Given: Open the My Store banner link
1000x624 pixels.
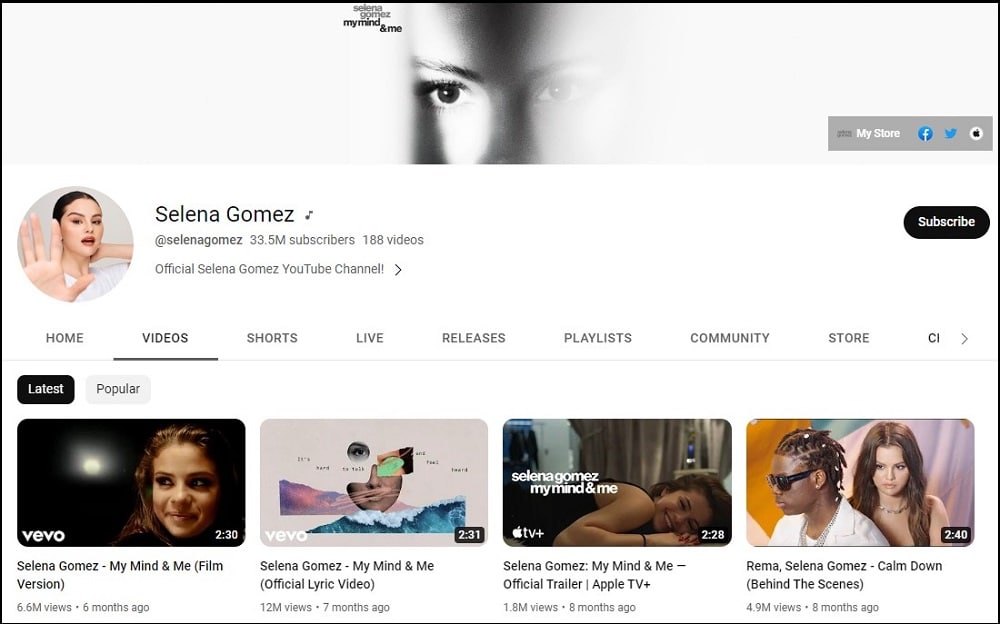Looking at the screenshot, I should pos(869,133).
